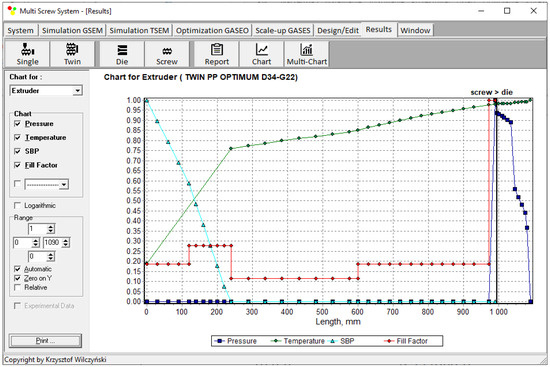This screenshot has height=367, width=550.
Task: Click the Temperature legend entry
Action: (x=297, y=341)
